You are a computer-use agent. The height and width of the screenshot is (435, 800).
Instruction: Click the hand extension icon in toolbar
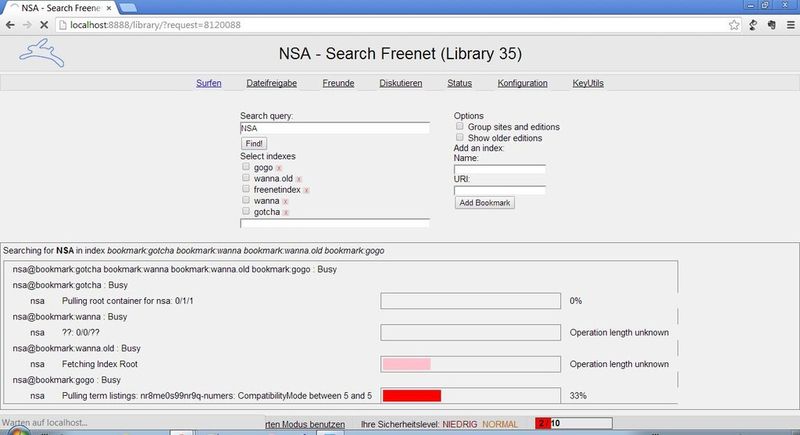click(x=771, y=25)
